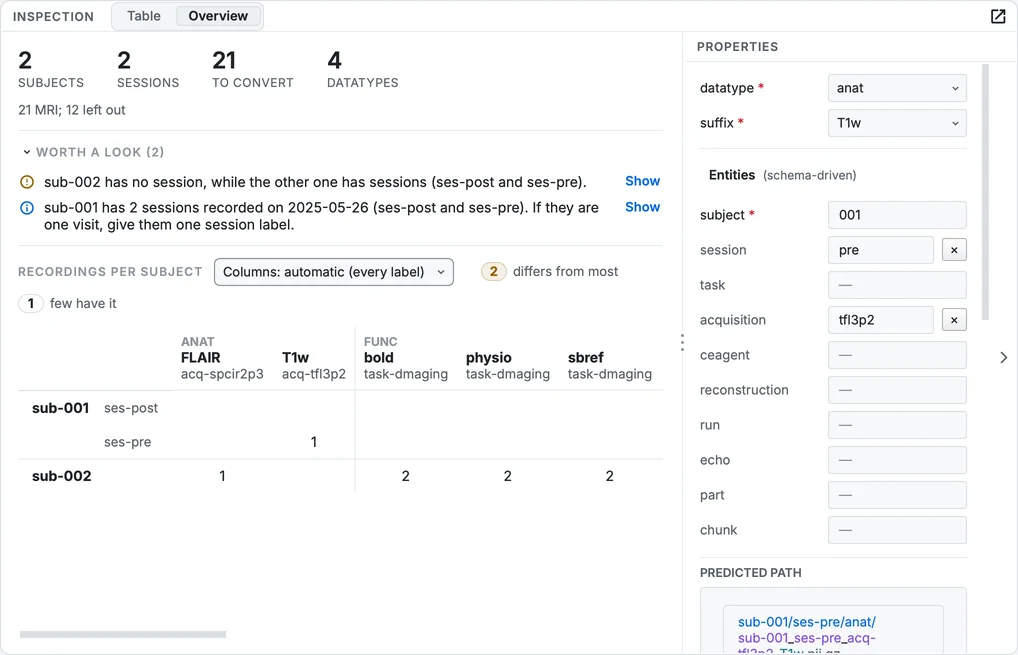Select the sbref count cell for sub-002

(610, 476)
